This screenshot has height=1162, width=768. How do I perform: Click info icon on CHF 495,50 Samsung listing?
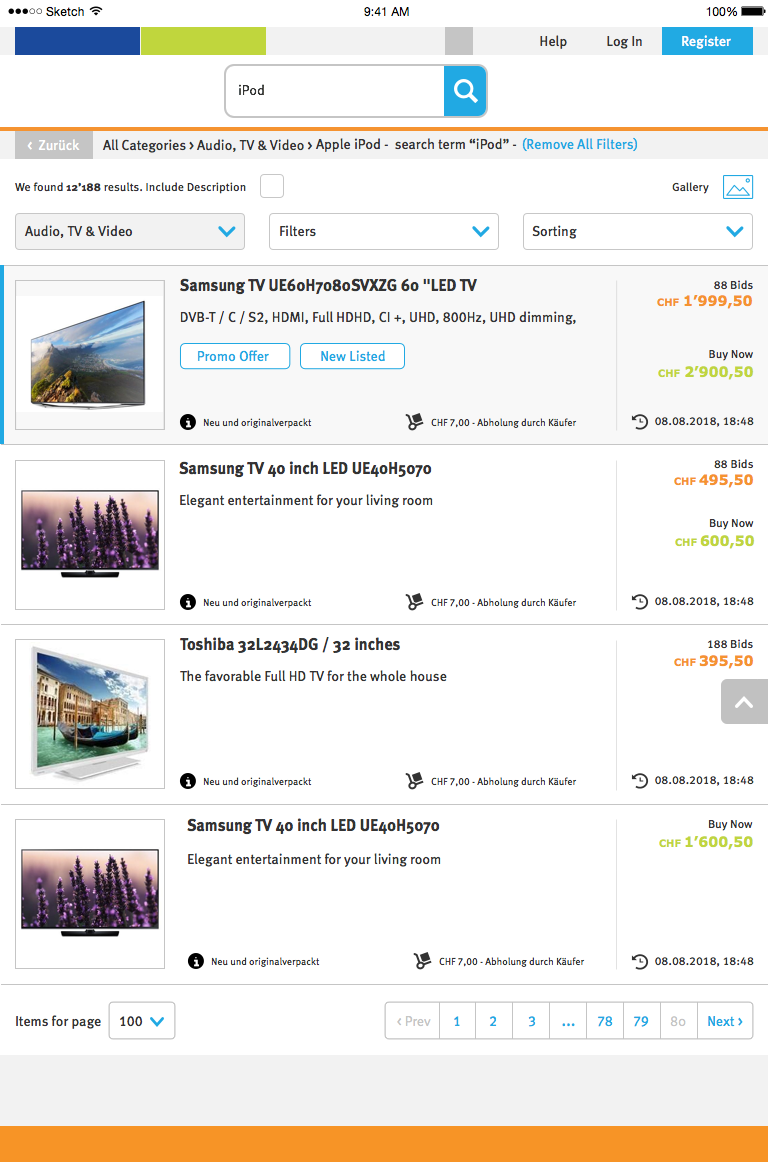(x=188, y=602)
